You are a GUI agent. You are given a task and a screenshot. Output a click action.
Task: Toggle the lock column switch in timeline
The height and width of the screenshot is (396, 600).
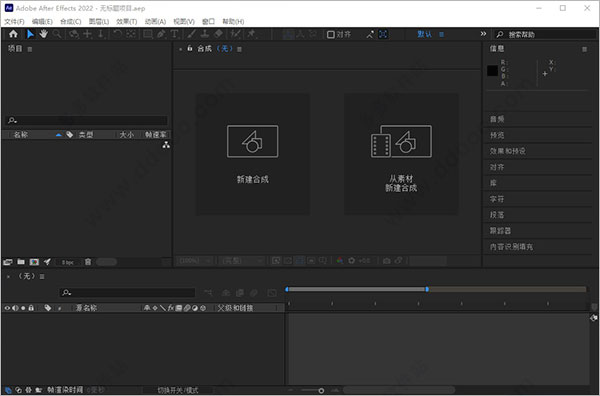pyautogui.click(x=31, y=308)
